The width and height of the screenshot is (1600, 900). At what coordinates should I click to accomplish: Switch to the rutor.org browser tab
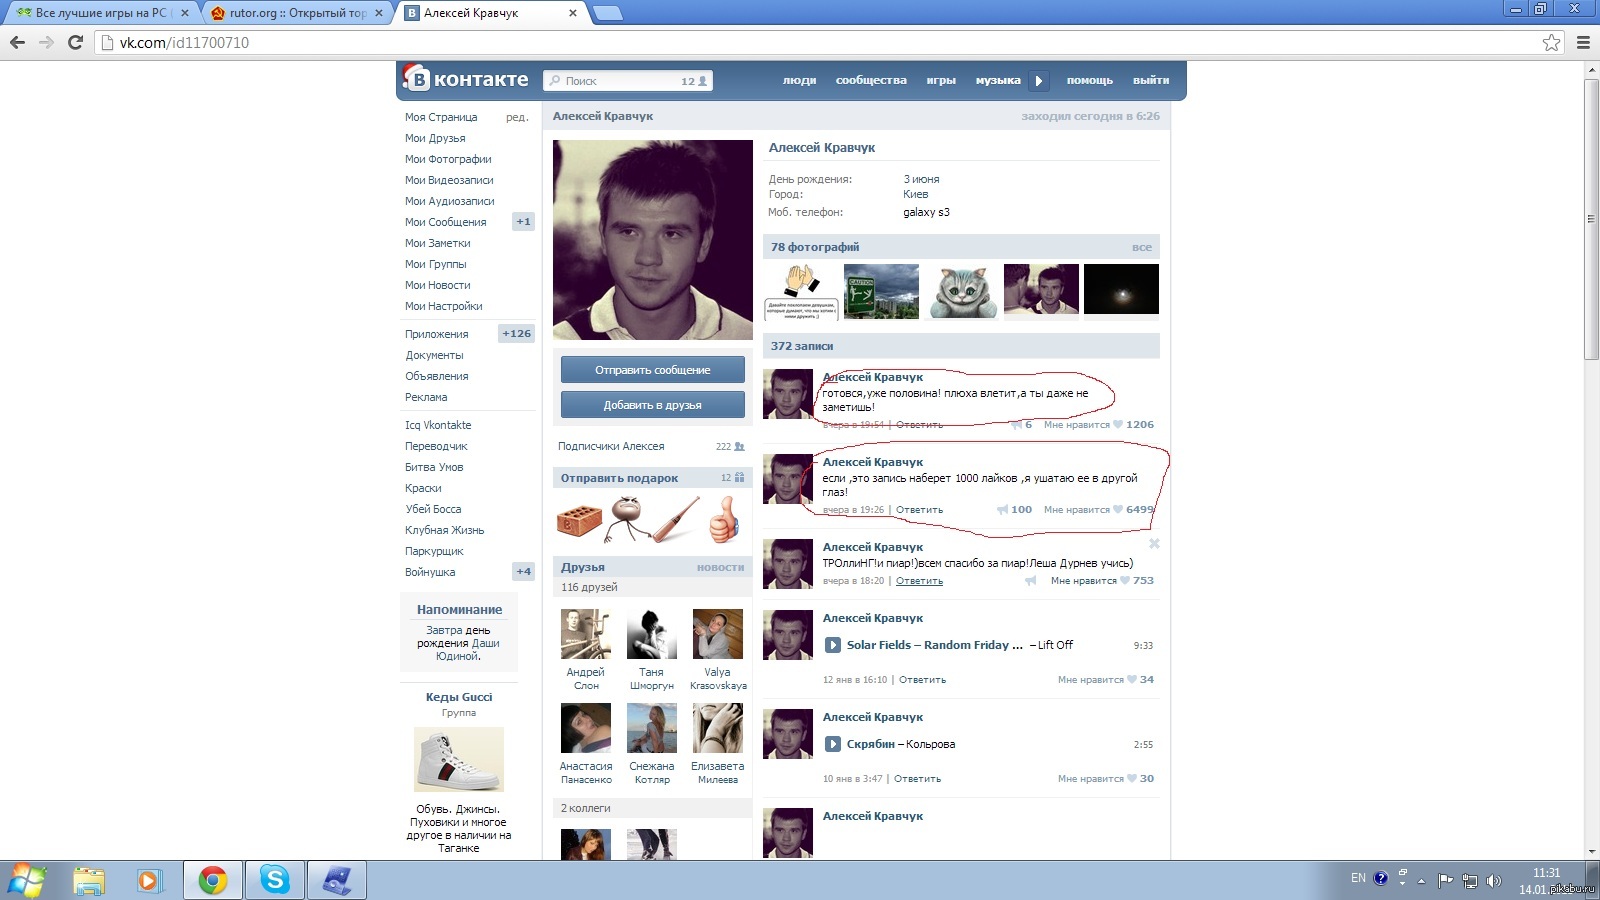coord(297,13)
